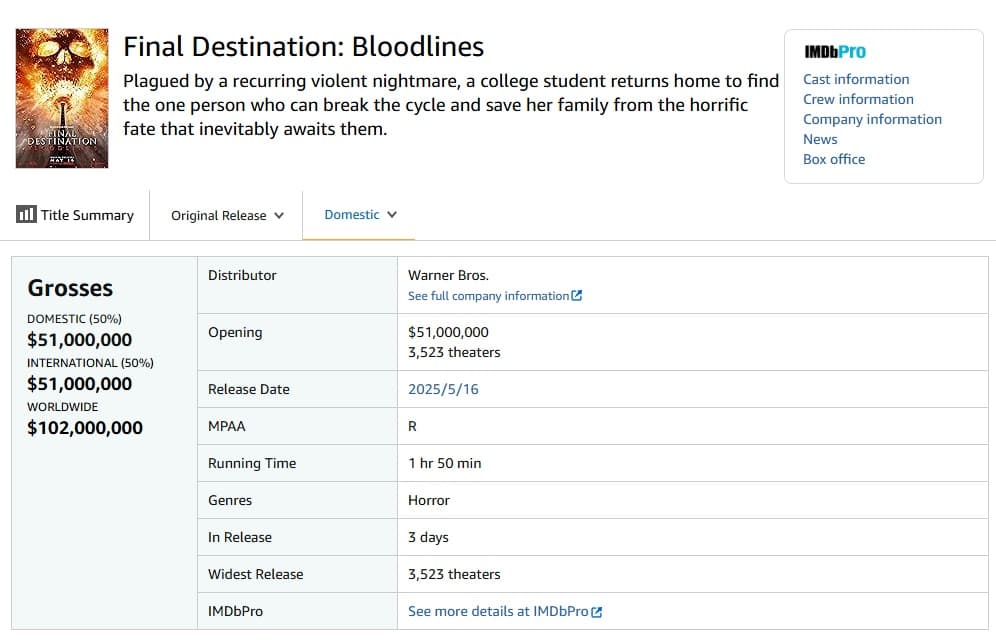
Task: Click the INTERNATIONAL (50%) label
Action: point(90,363)
